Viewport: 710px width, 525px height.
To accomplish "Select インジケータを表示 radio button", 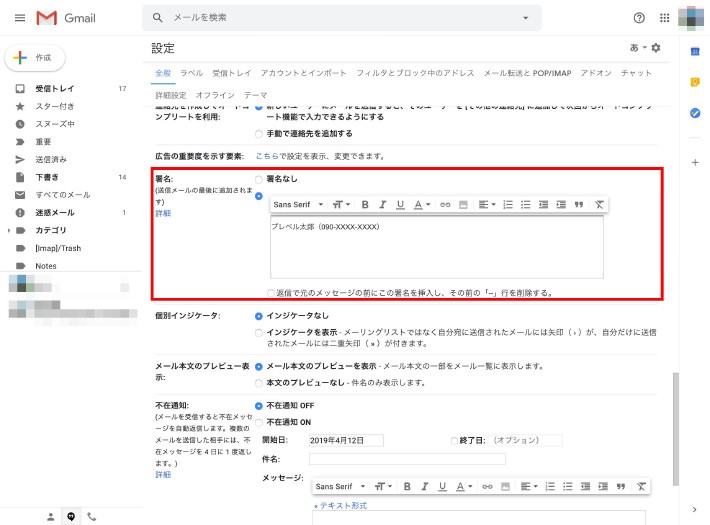I will point(259,333).
